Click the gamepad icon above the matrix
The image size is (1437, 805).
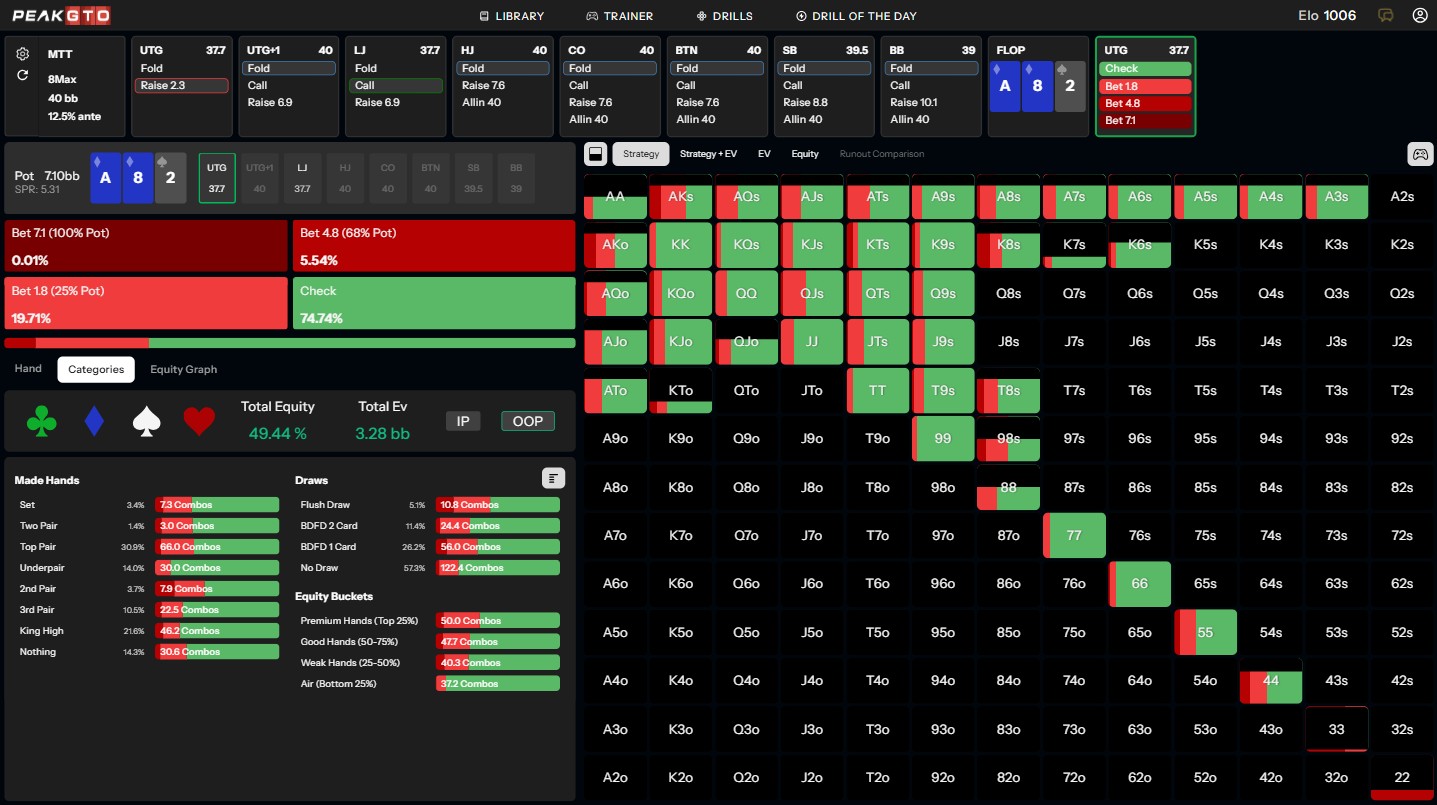1419,154
